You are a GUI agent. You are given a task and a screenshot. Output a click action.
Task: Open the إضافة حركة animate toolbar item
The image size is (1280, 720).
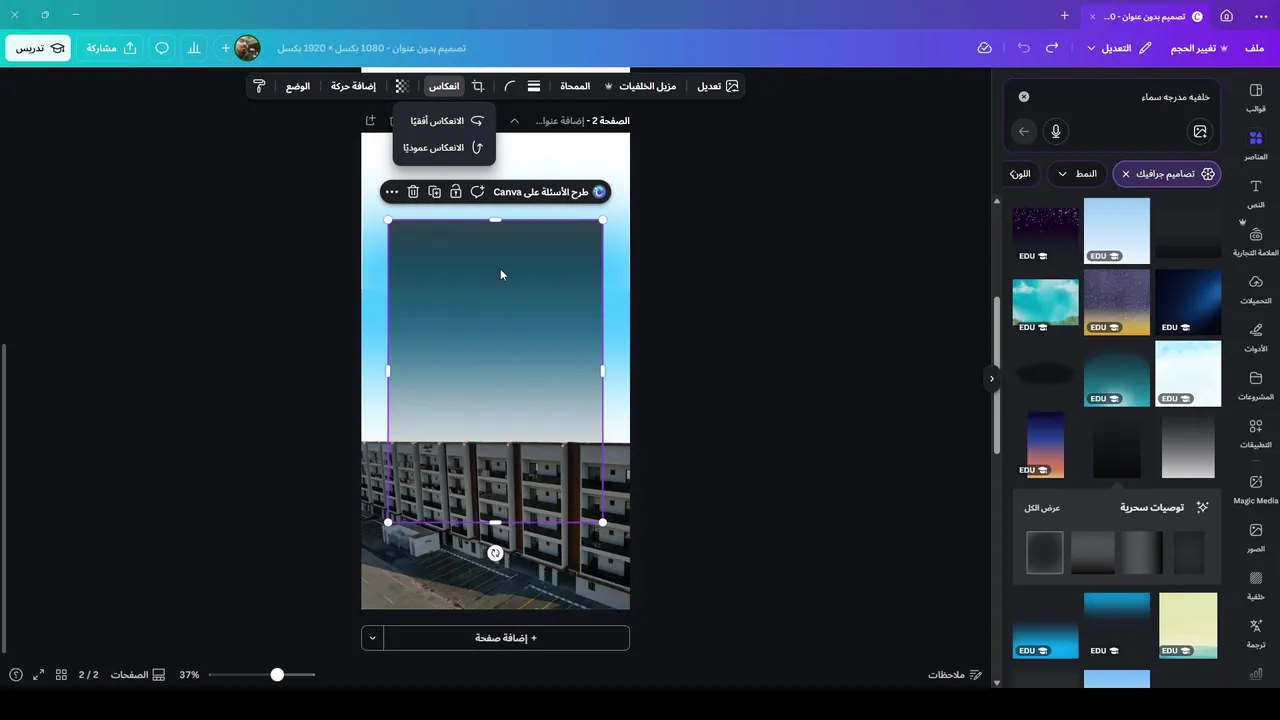[x=353, y=86]
